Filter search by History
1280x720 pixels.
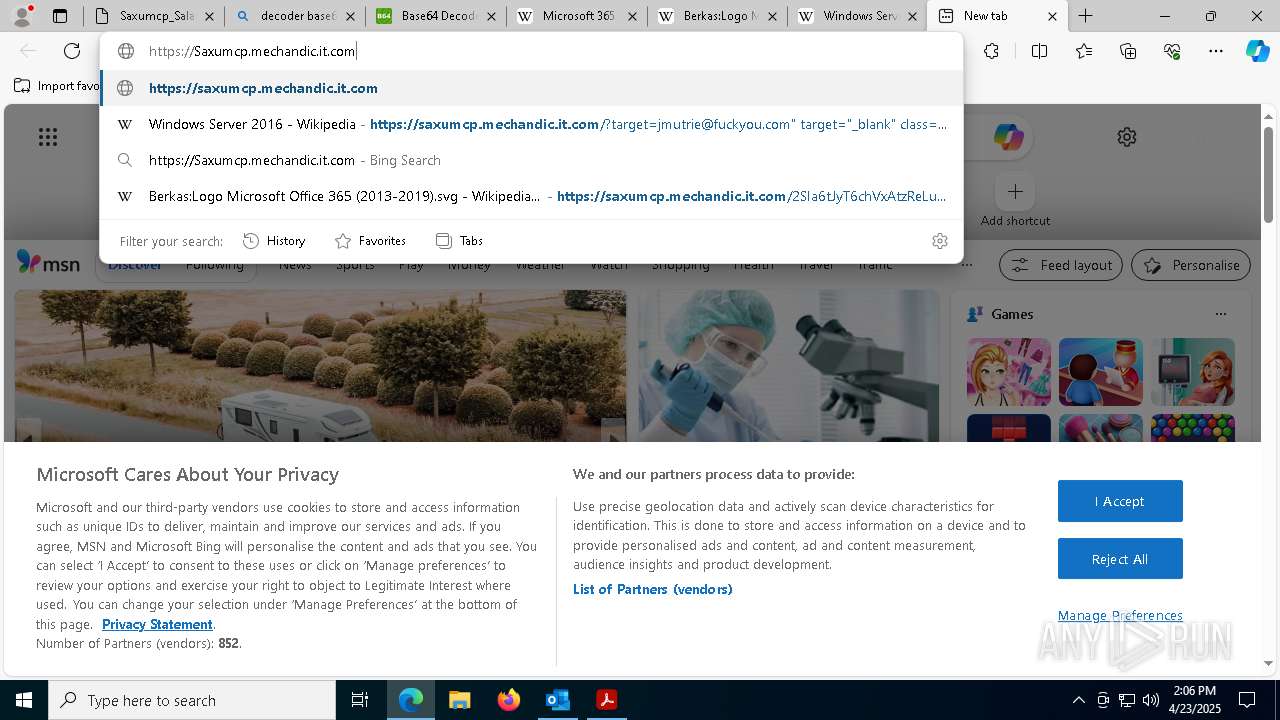tap(274, 241)
